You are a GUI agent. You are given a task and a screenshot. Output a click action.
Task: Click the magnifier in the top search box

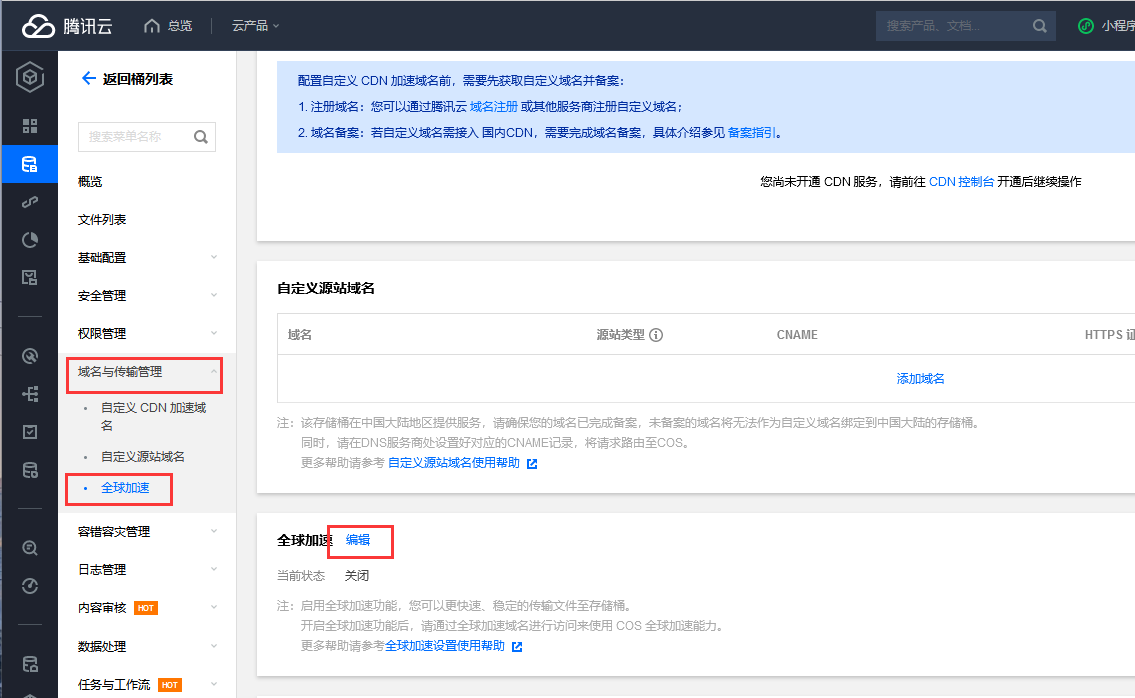click(1040, 26)
